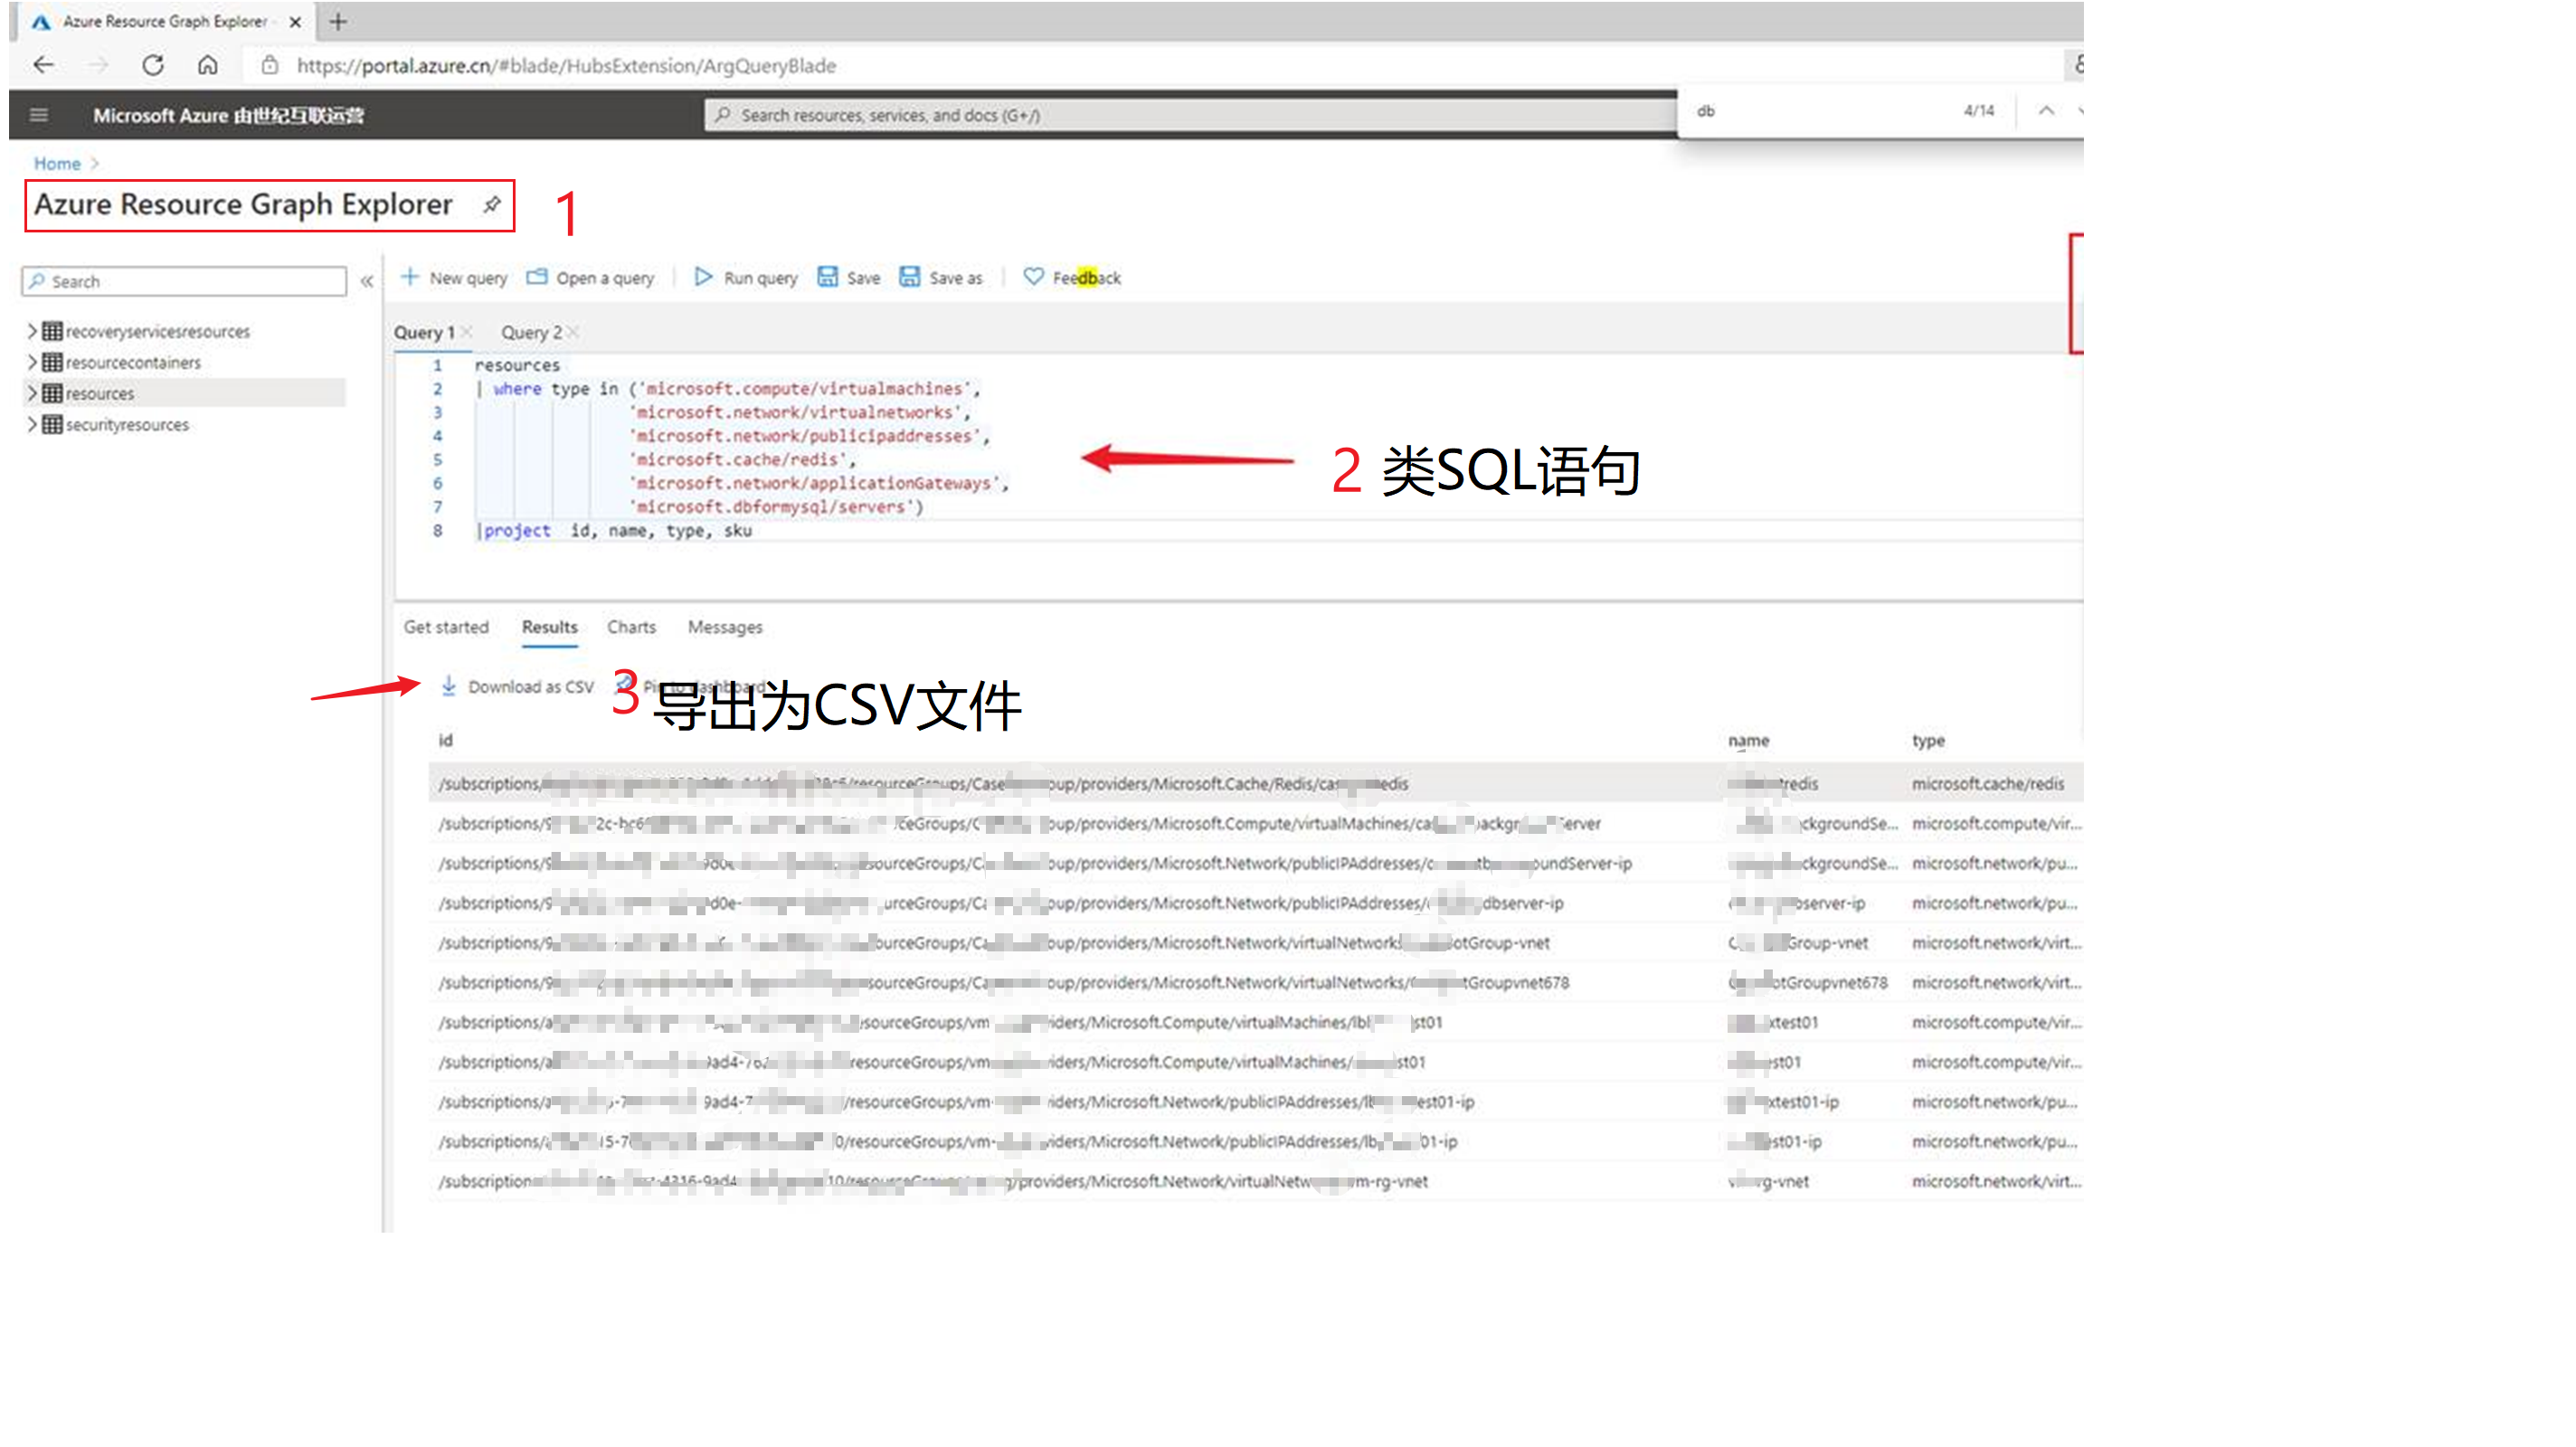Screen dimensions: 2576x1447
Task: Switch to the Query 2 tab
Action: click(x=531, y=332)
